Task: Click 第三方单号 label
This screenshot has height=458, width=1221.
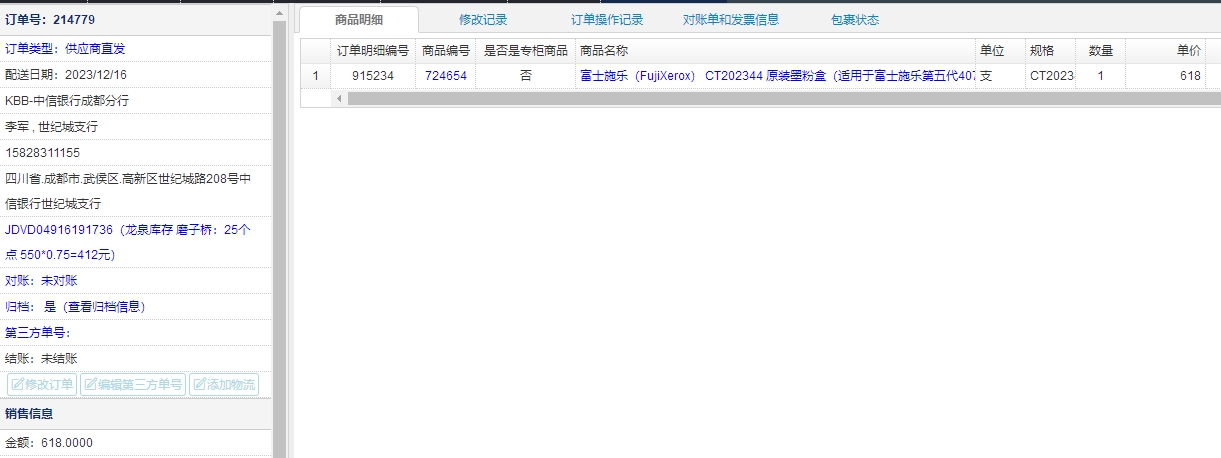Action: click(38, 333)
